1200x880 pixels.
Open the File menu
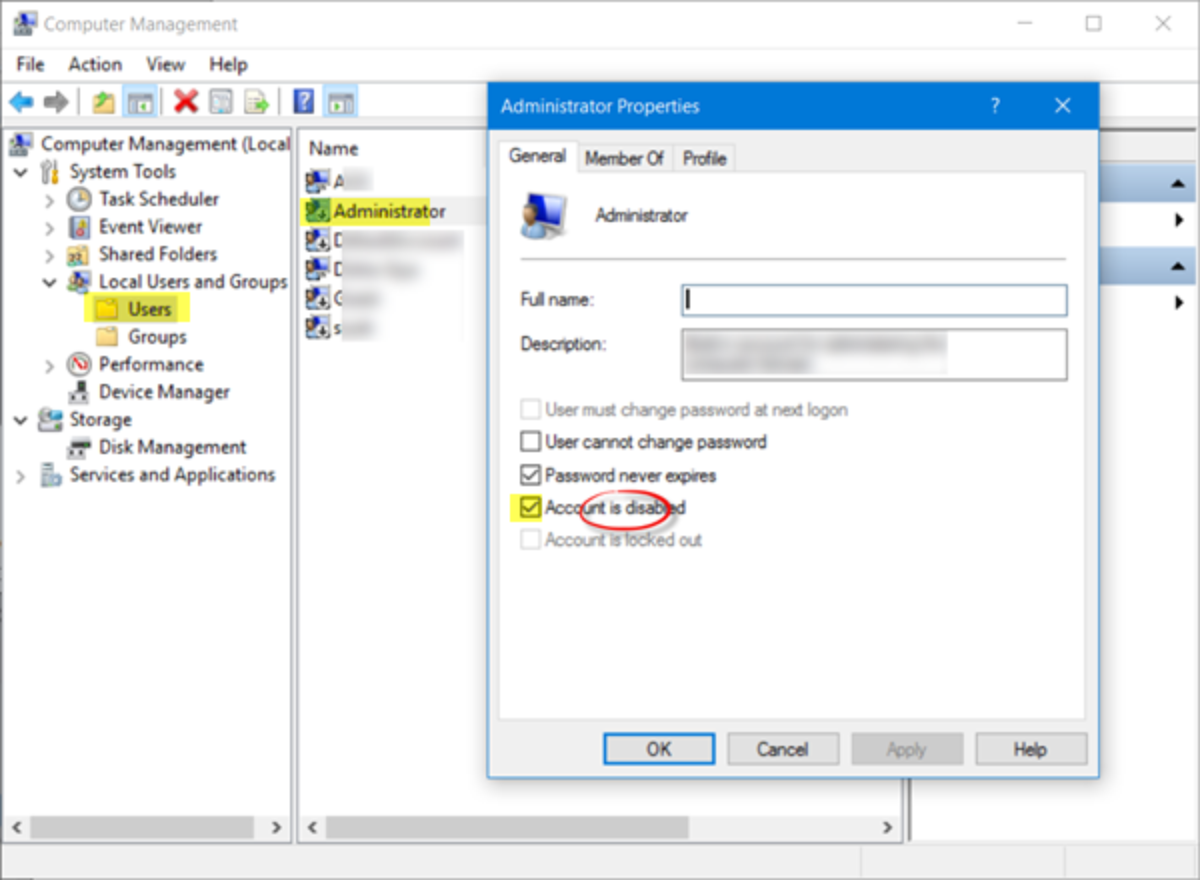coord(30,64)
